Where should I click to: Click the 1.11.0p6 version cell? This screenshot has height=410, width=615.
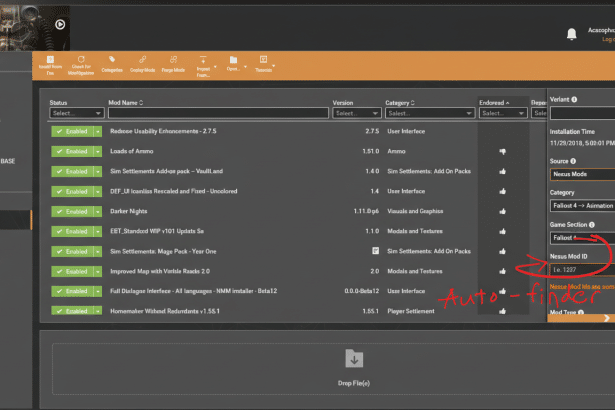pyautogui.click(x=366, y=211)
